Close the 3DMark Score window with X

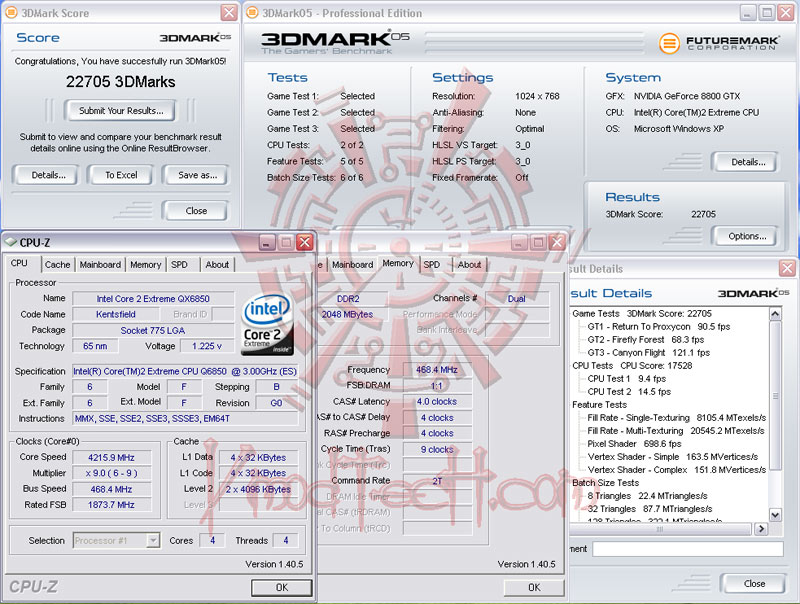[229, 12]
